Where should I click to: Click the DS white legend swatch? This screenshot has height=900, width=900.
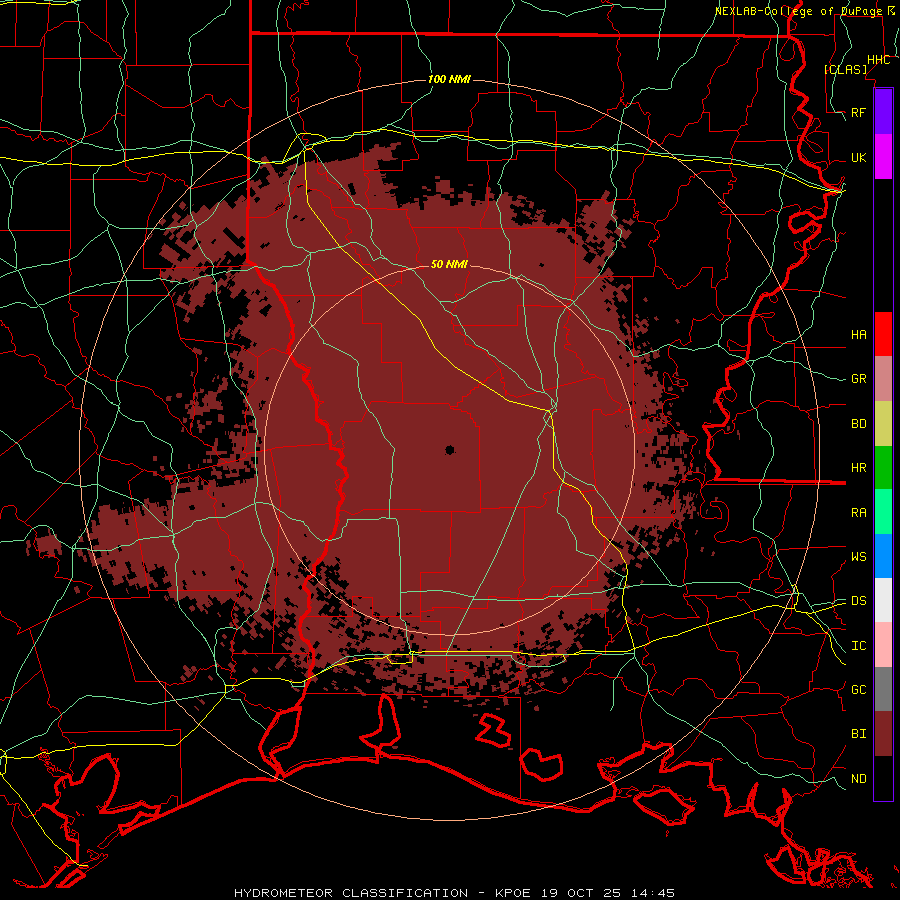(x=883, y=600)
